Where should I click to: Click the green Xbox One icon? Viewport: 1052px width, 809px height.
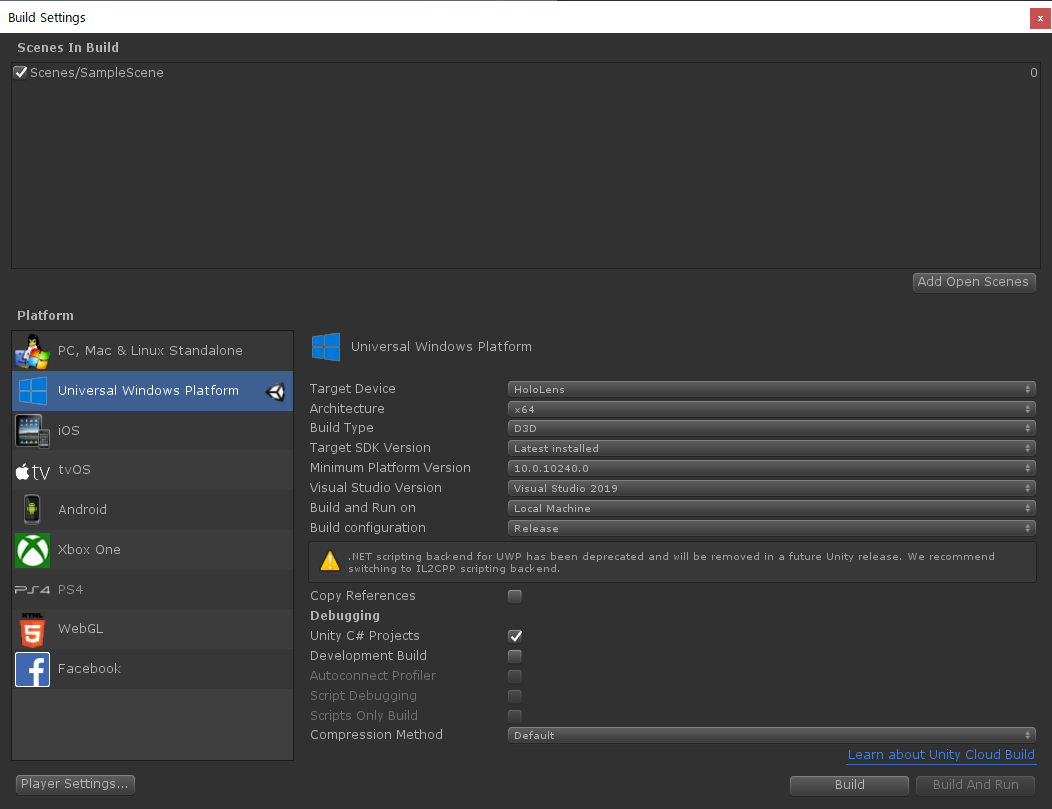[x=32, y=550]
